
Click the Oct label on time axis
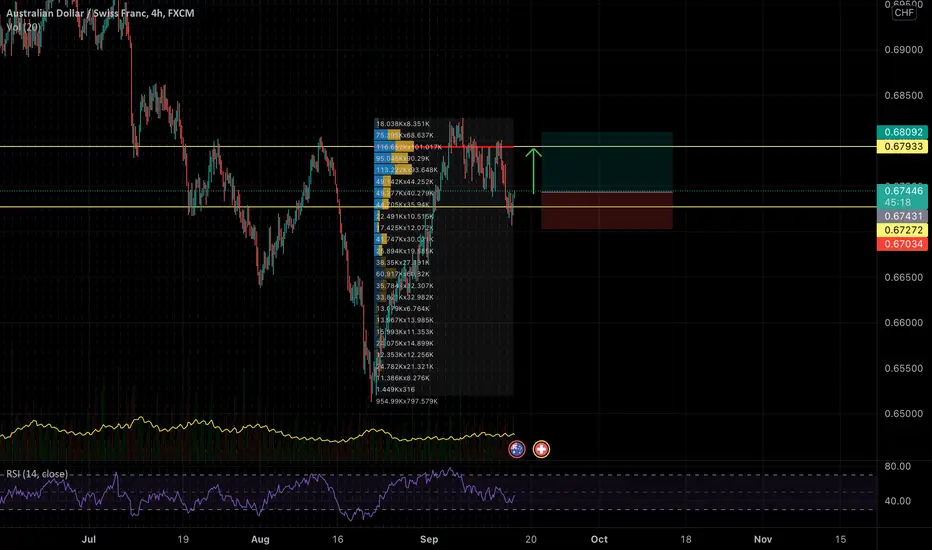coord(599,539)
